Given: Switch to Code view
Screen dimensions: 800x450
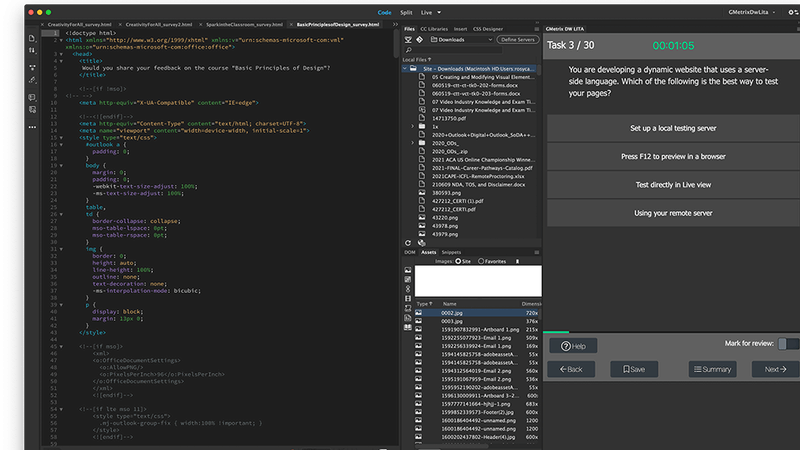Looking at the screenshot, I should [x=384, y=13].
